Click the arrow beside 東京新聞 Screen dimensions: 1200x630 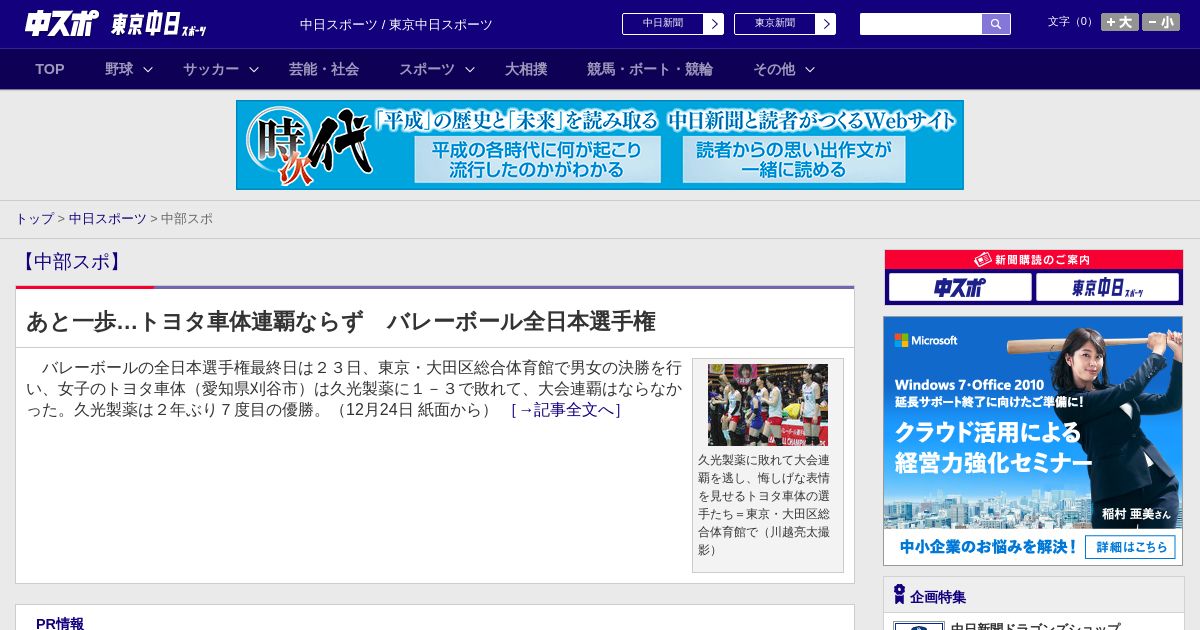pyautogui.click(x=826, y=24)
